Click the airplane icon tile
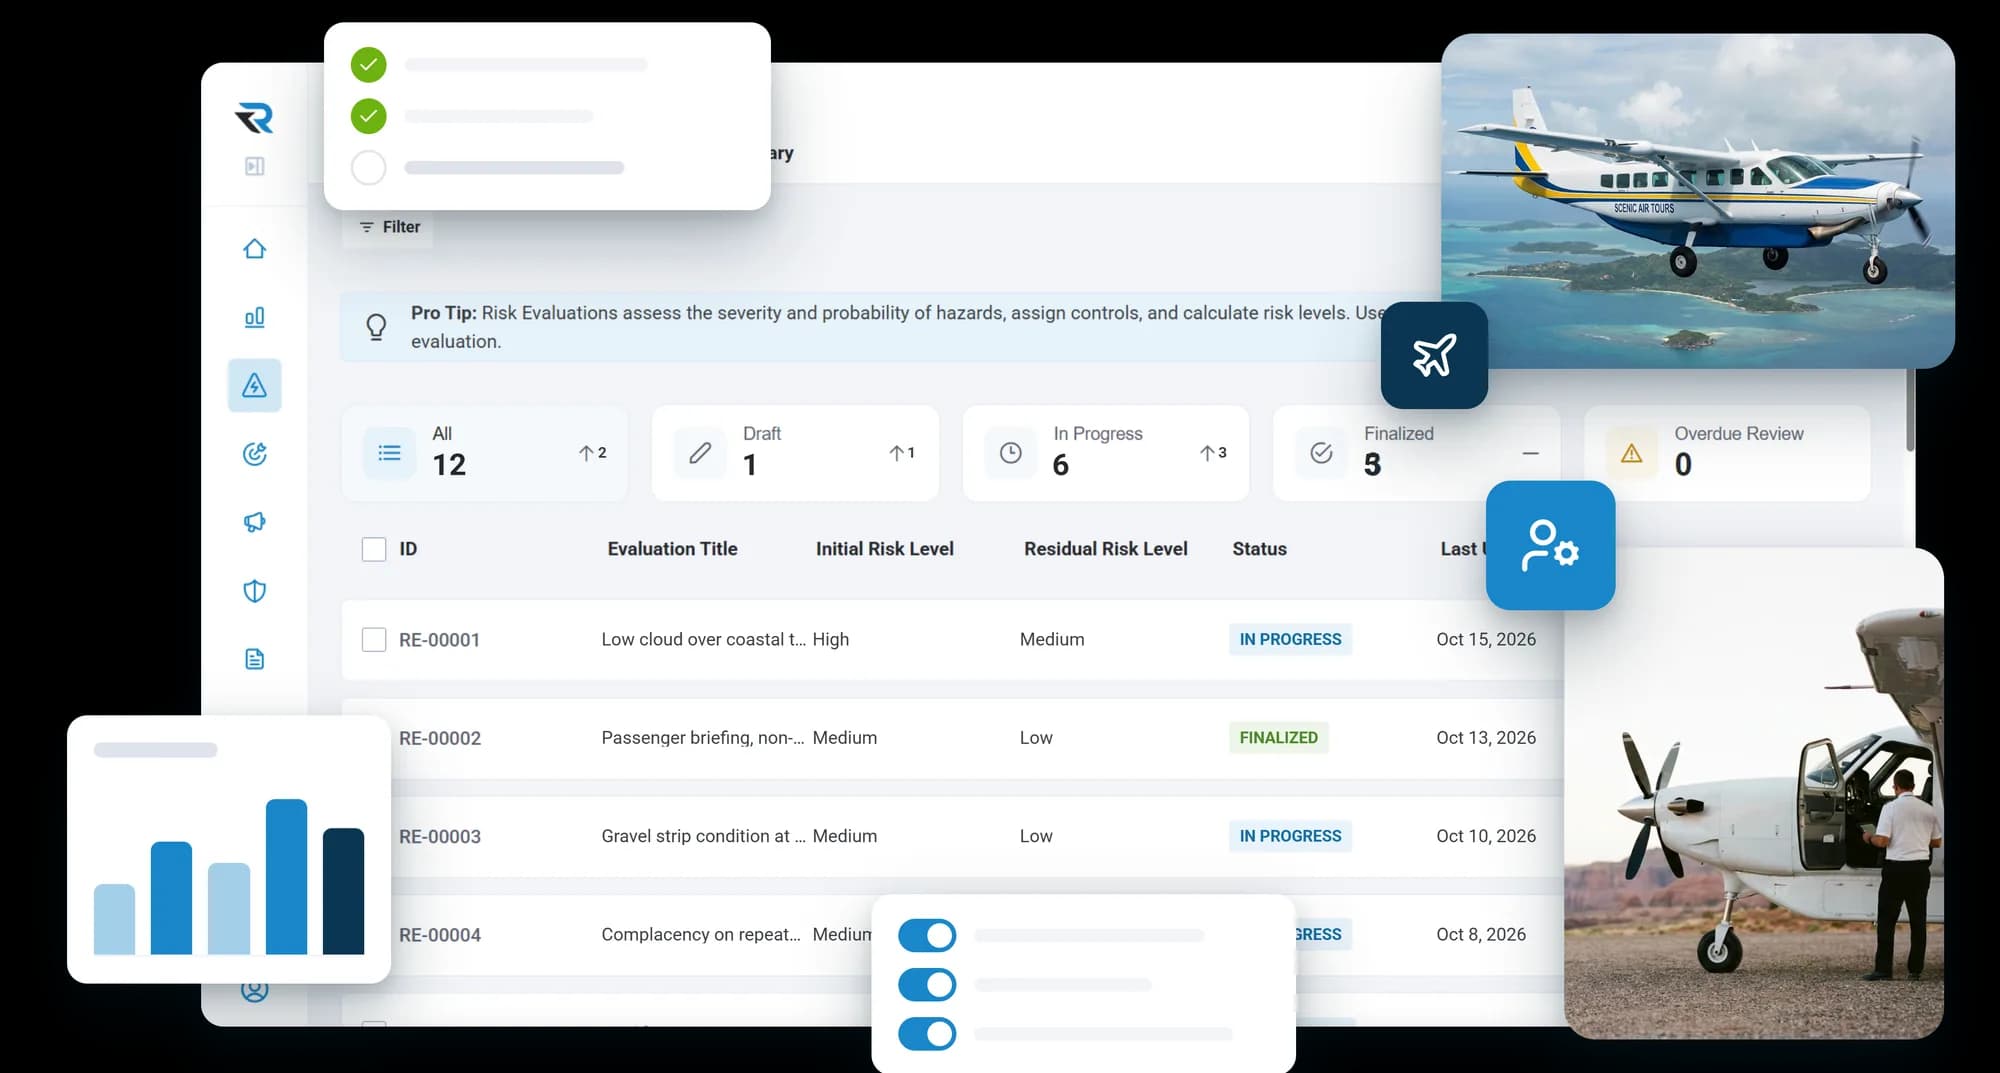This screenshot has height=1073, width=2000. [x=1434, y=355]
